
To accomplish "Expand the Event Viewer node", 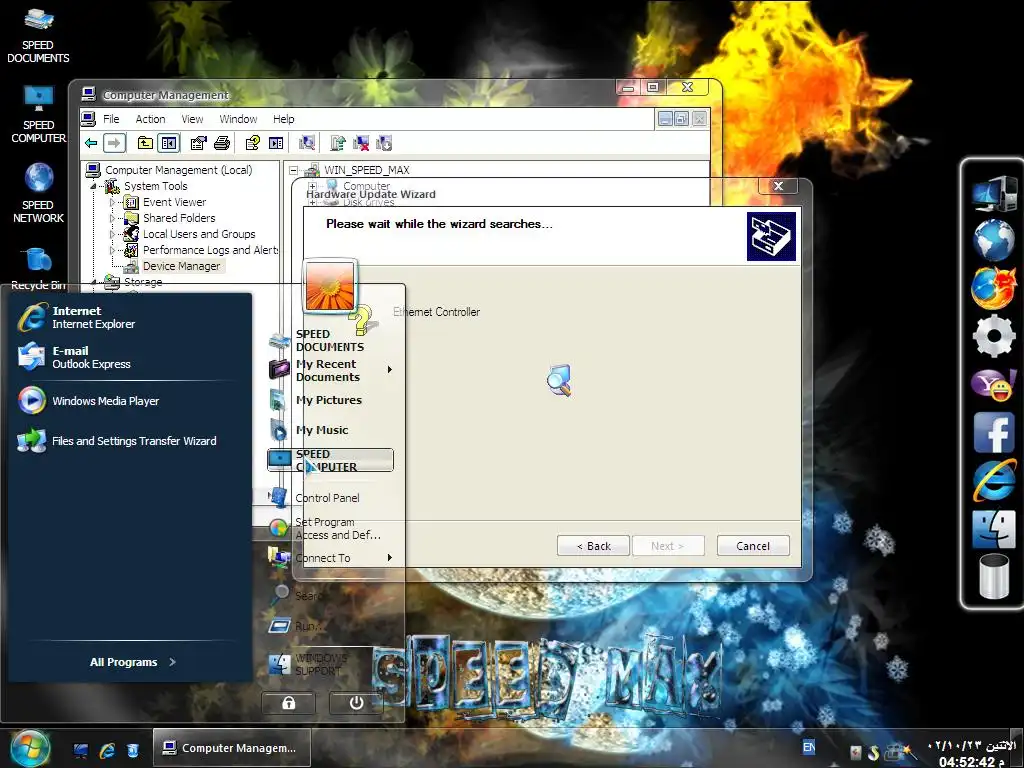I will (112, 202).
